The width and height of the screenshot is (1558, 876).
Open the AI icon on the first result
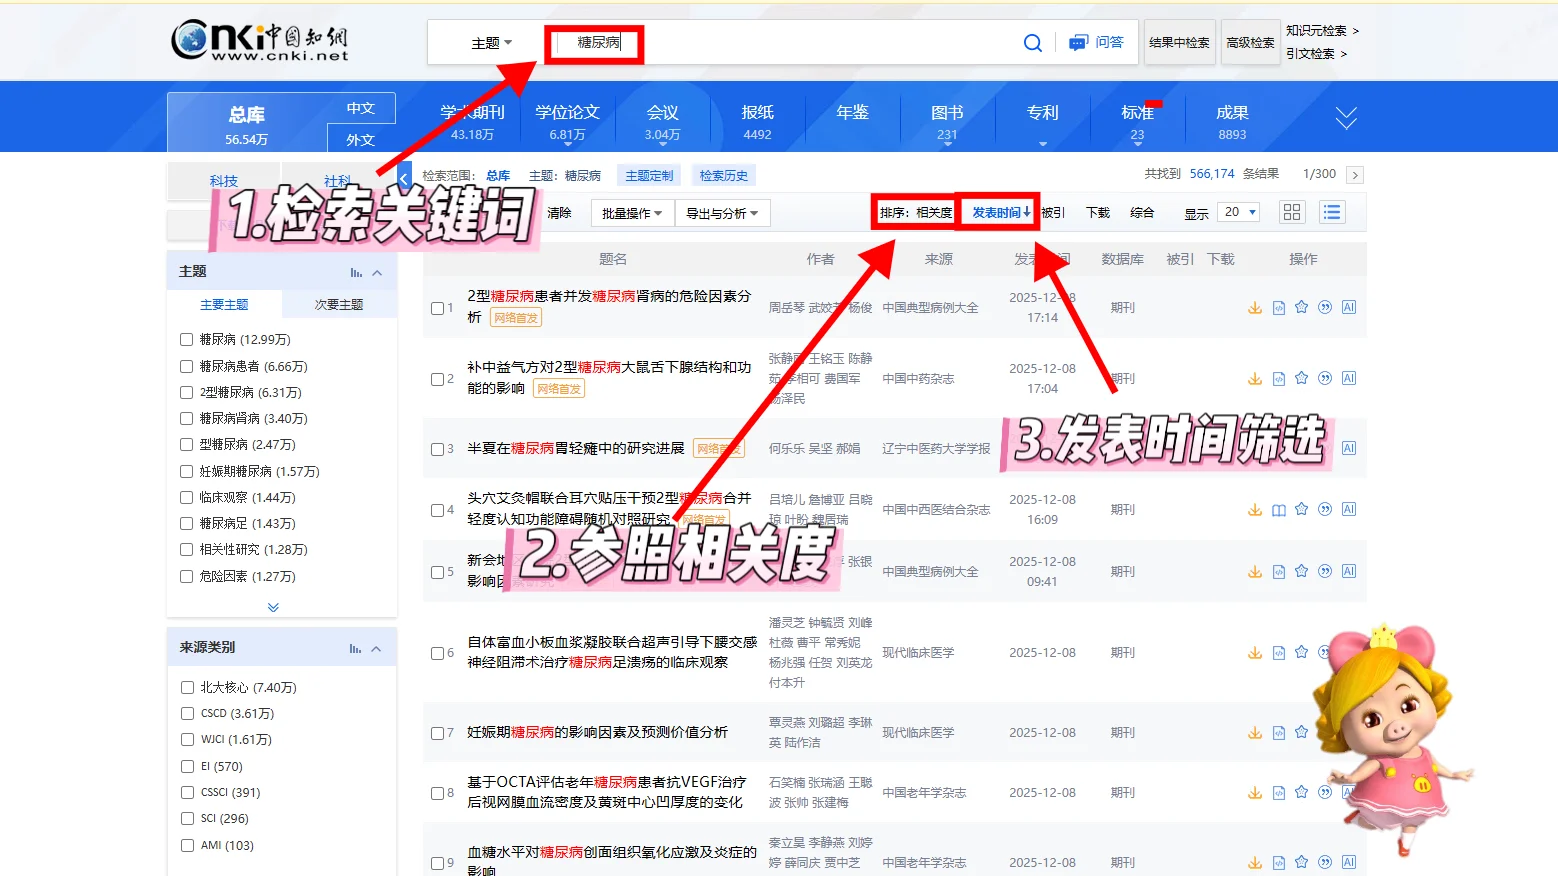click(1349, 307)
